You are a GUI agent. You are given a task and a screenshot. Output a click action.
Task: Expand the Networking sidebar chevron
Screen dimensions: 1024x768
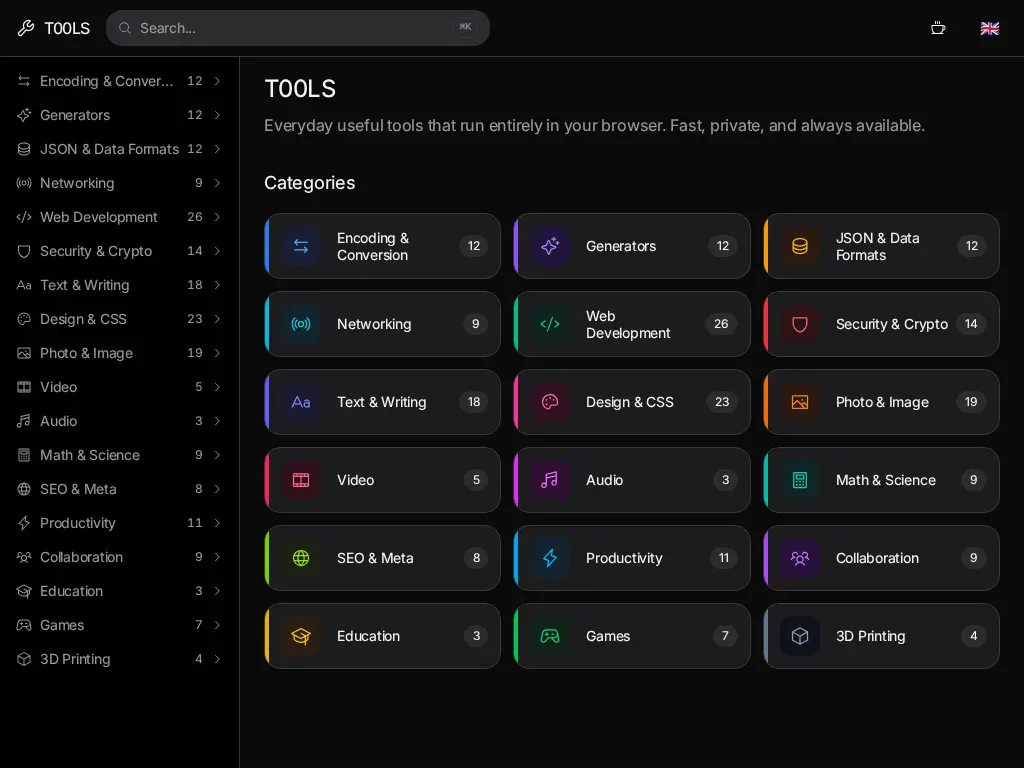coord(217,183)
